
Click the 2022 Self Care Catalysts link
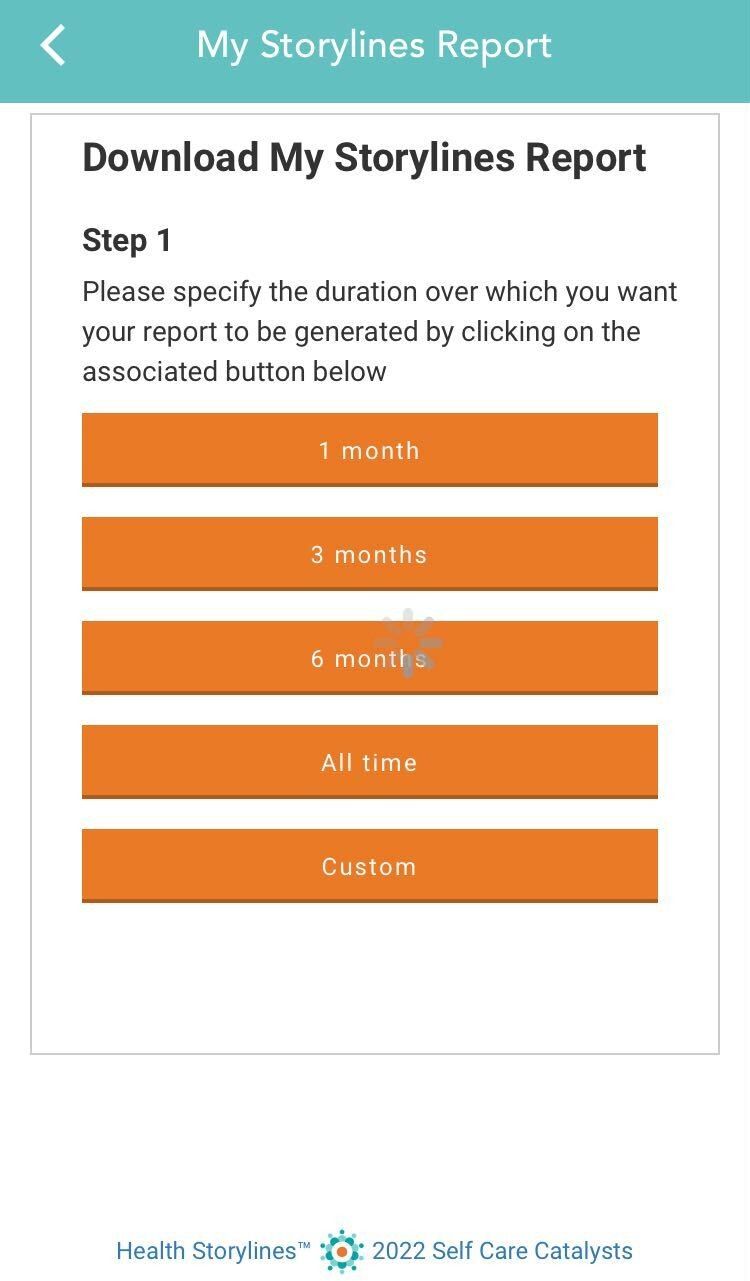(502, 1251)
